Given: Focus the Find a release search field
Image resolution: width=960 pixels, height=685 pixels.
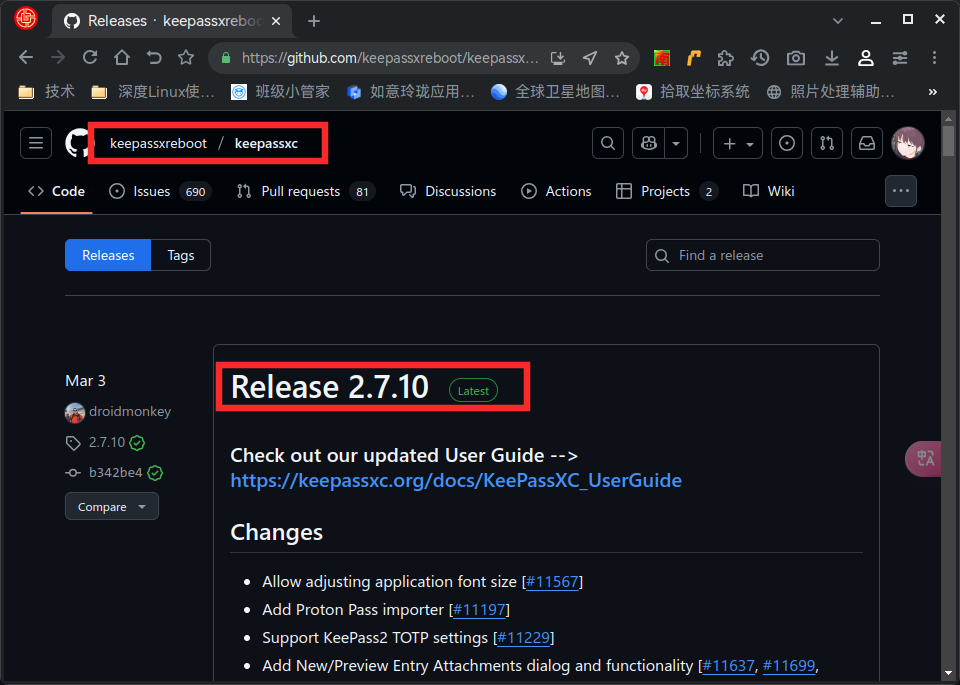Looking at the screenshot, I should (x=762, y=255).
